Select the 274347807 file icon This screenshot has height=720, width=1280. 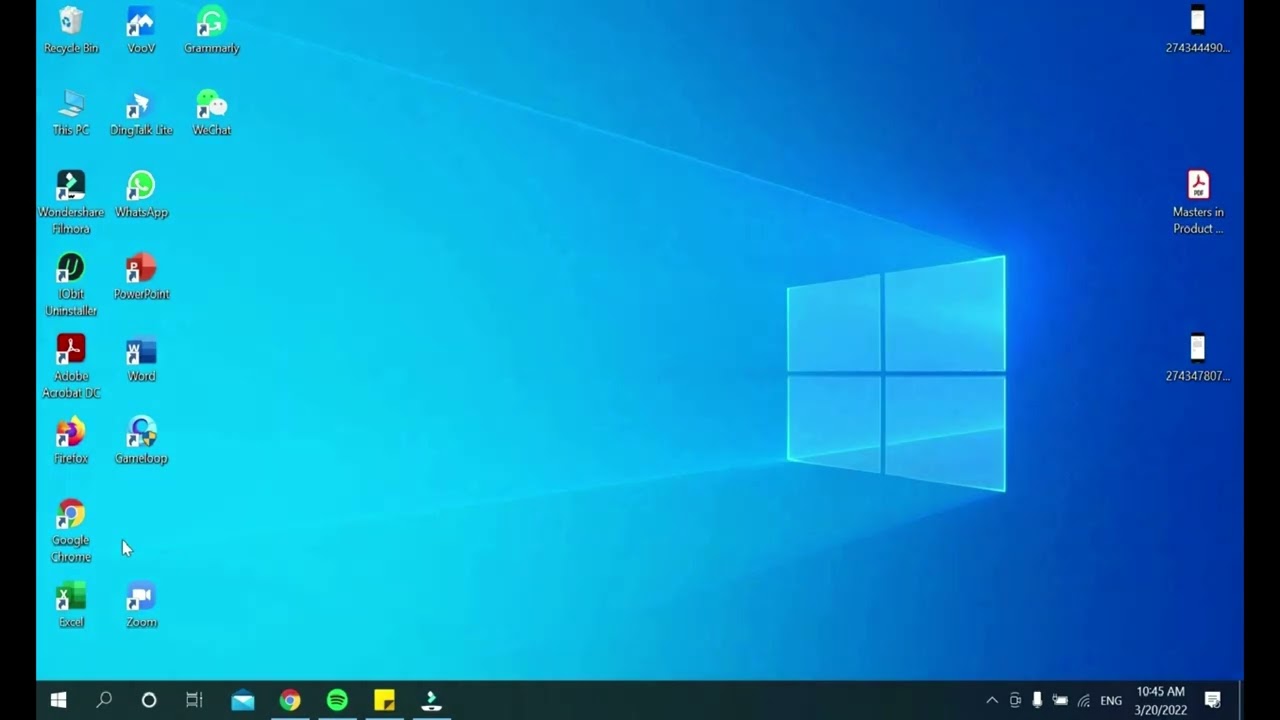tap(1198, 358)
